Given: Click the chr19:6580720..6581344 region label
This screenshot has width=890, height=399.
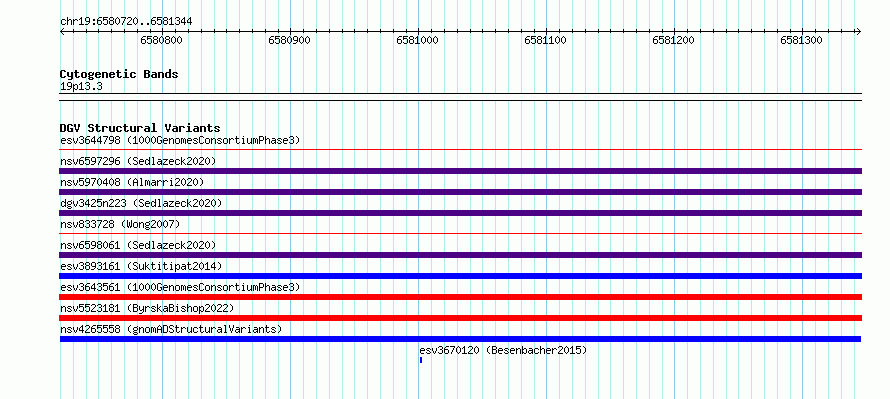Looking at the screenshot, I should tap(126, 22).
